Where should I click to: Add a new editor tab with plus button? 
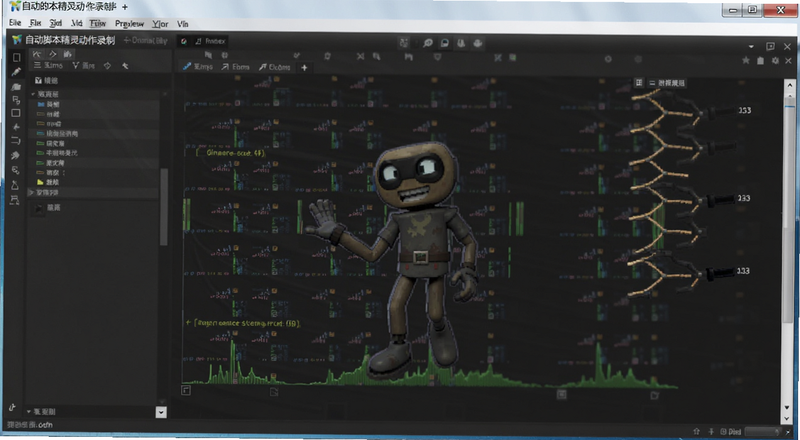pos(304,67)
